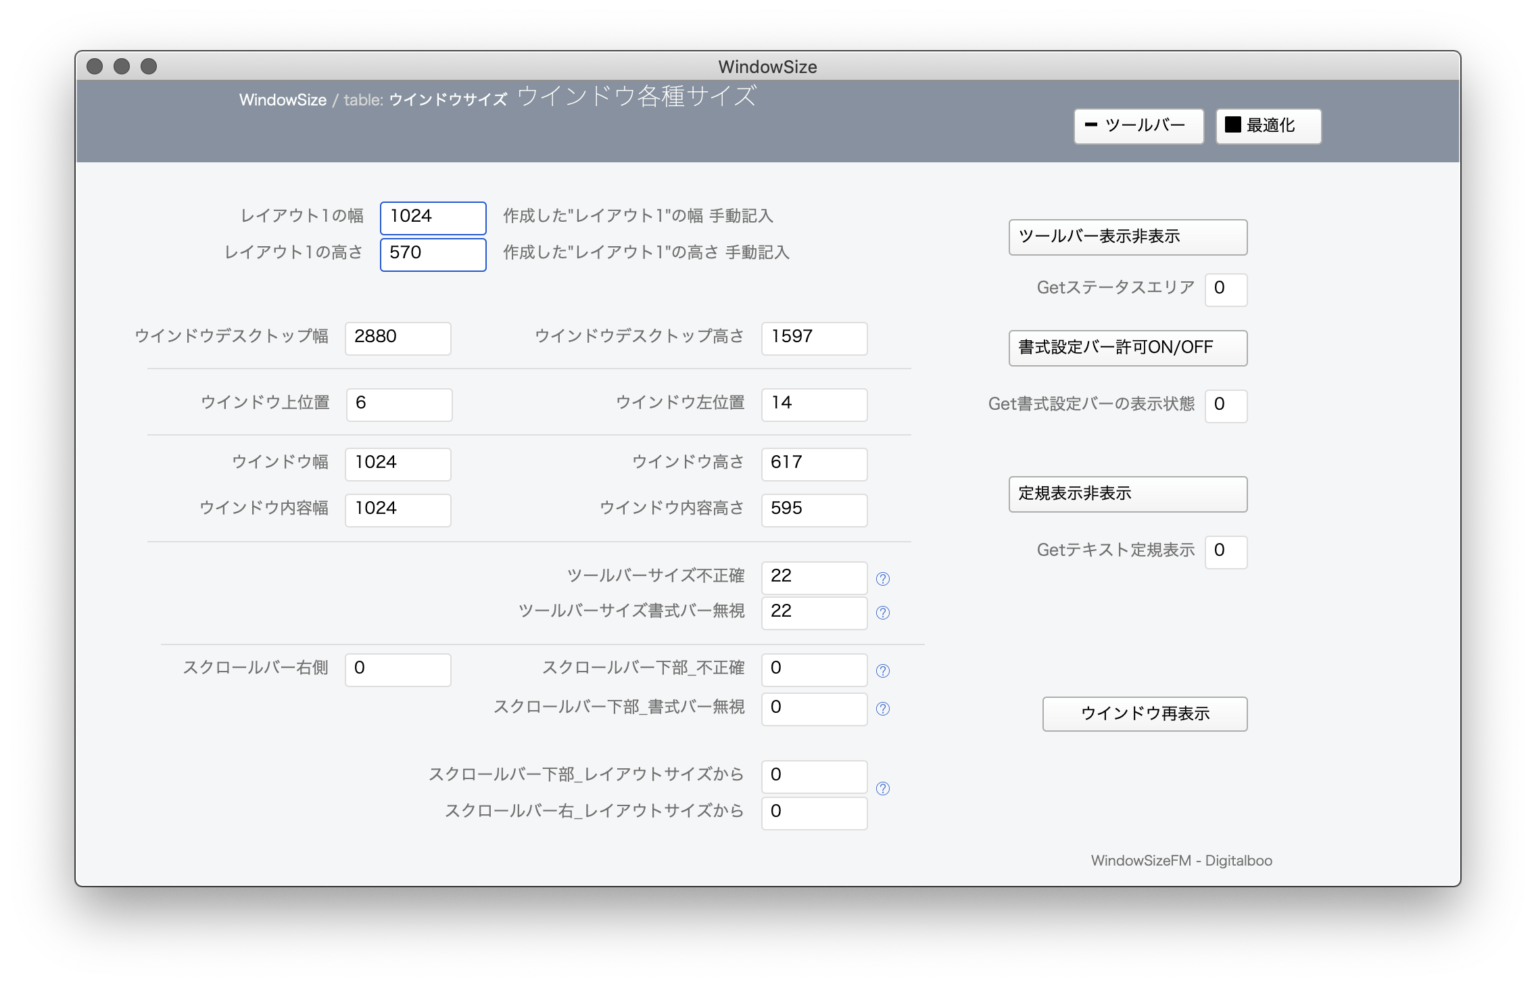Screen dimensions: 1536x986
Task: Select the ウインドウサイズ table label in header
Action: pos(448,100)
